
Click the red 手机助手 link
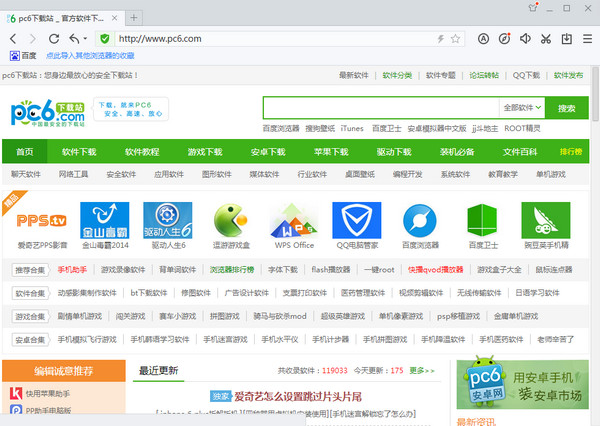pyautogui.click(x=72, y=269)
